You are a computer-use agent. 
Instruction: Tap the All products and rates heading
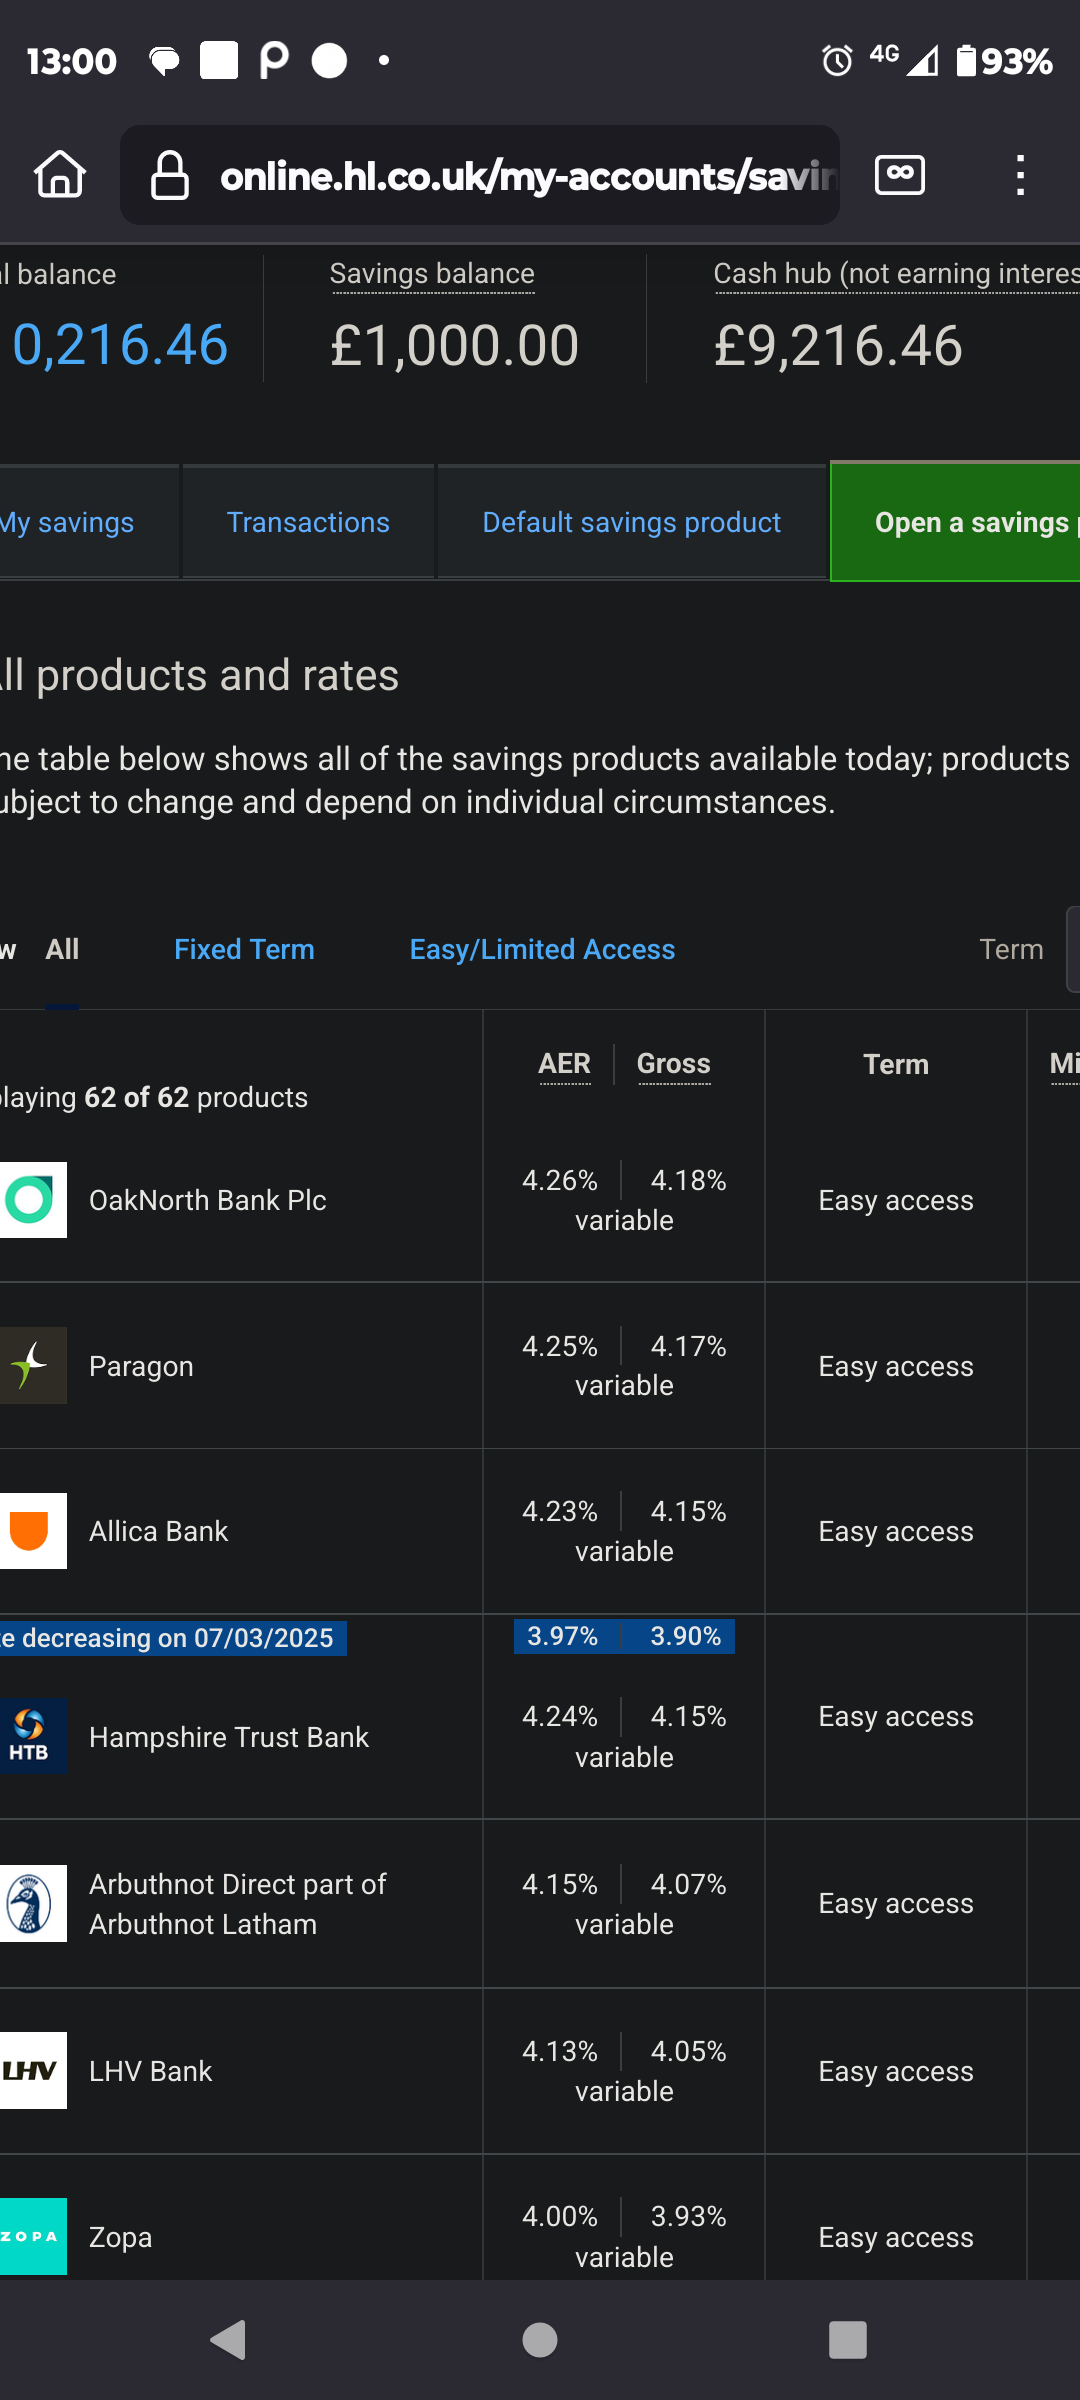(200, 675)
